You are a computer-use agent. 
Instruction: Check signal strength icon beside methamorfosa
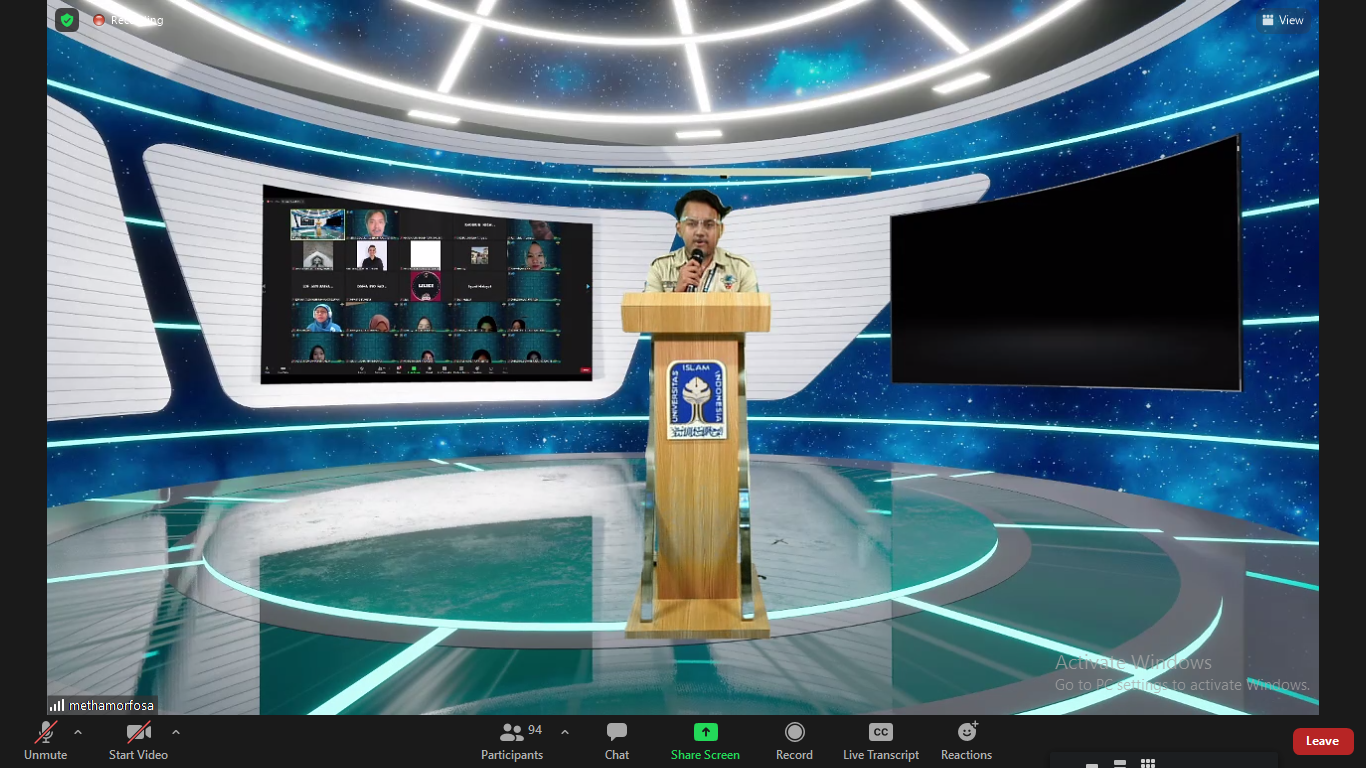57,705
